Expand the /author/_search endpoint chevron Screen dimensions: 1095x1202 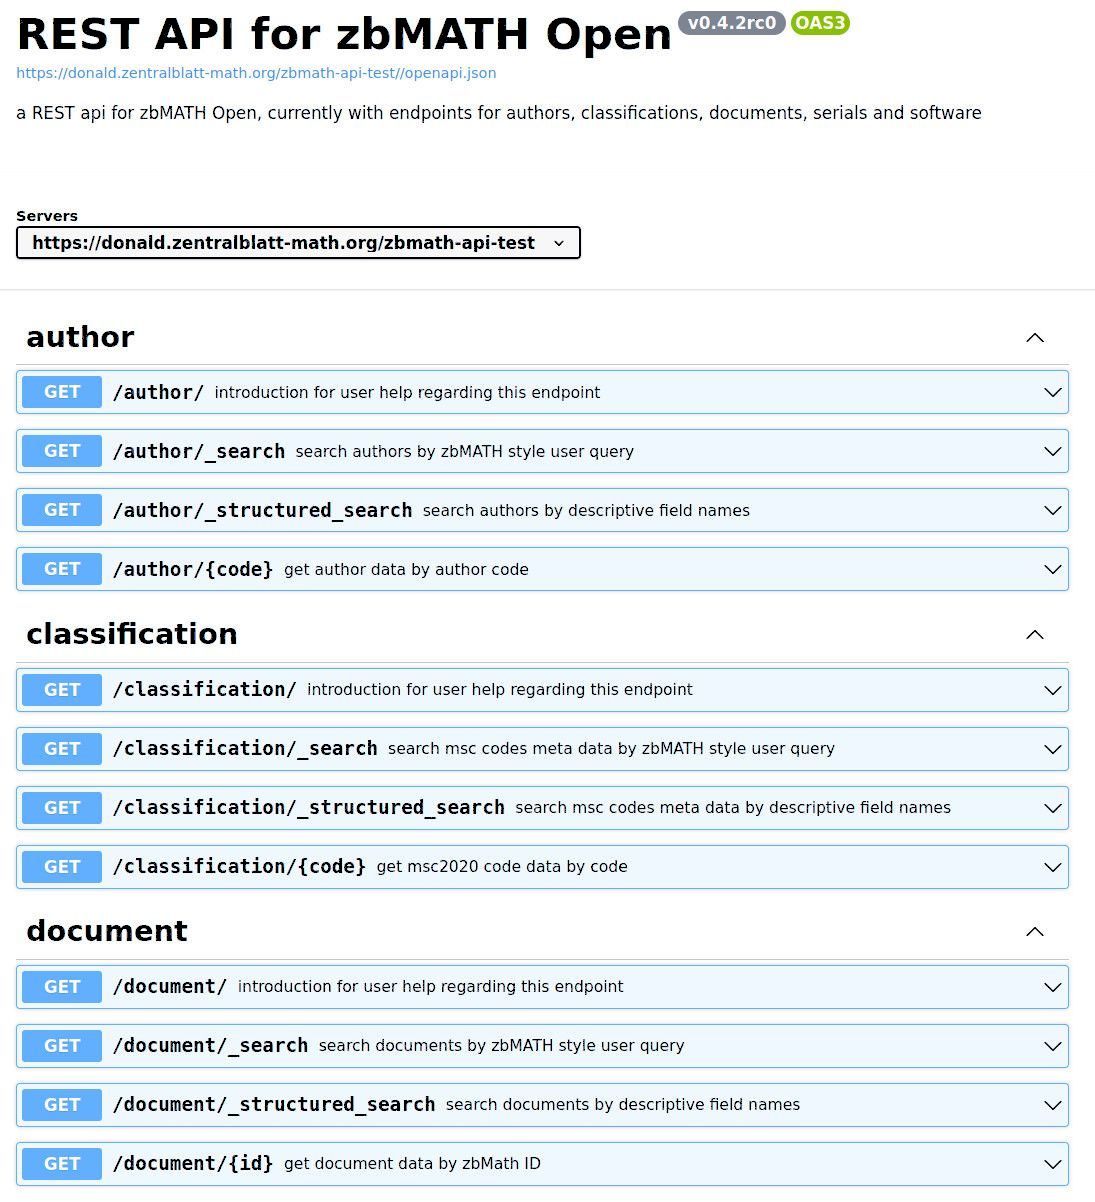[x=1052, y=451]
